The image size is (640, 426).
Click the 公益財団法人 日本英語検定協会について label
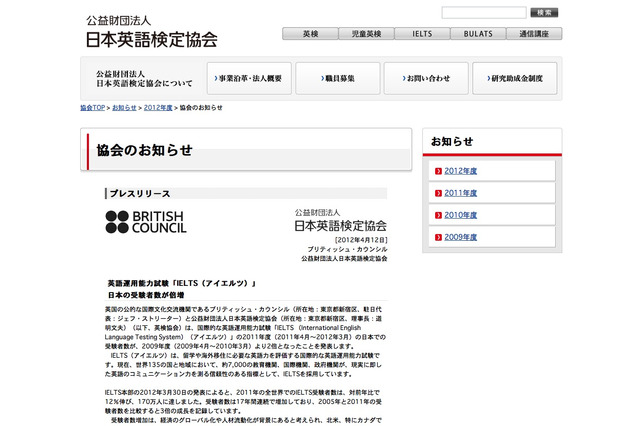tap(144, 79)
